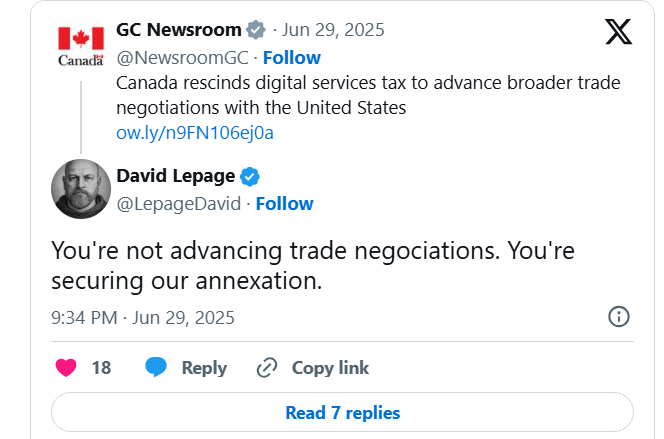
Task: Open the Canada flag profile avatar
Action: click(81, 46)
